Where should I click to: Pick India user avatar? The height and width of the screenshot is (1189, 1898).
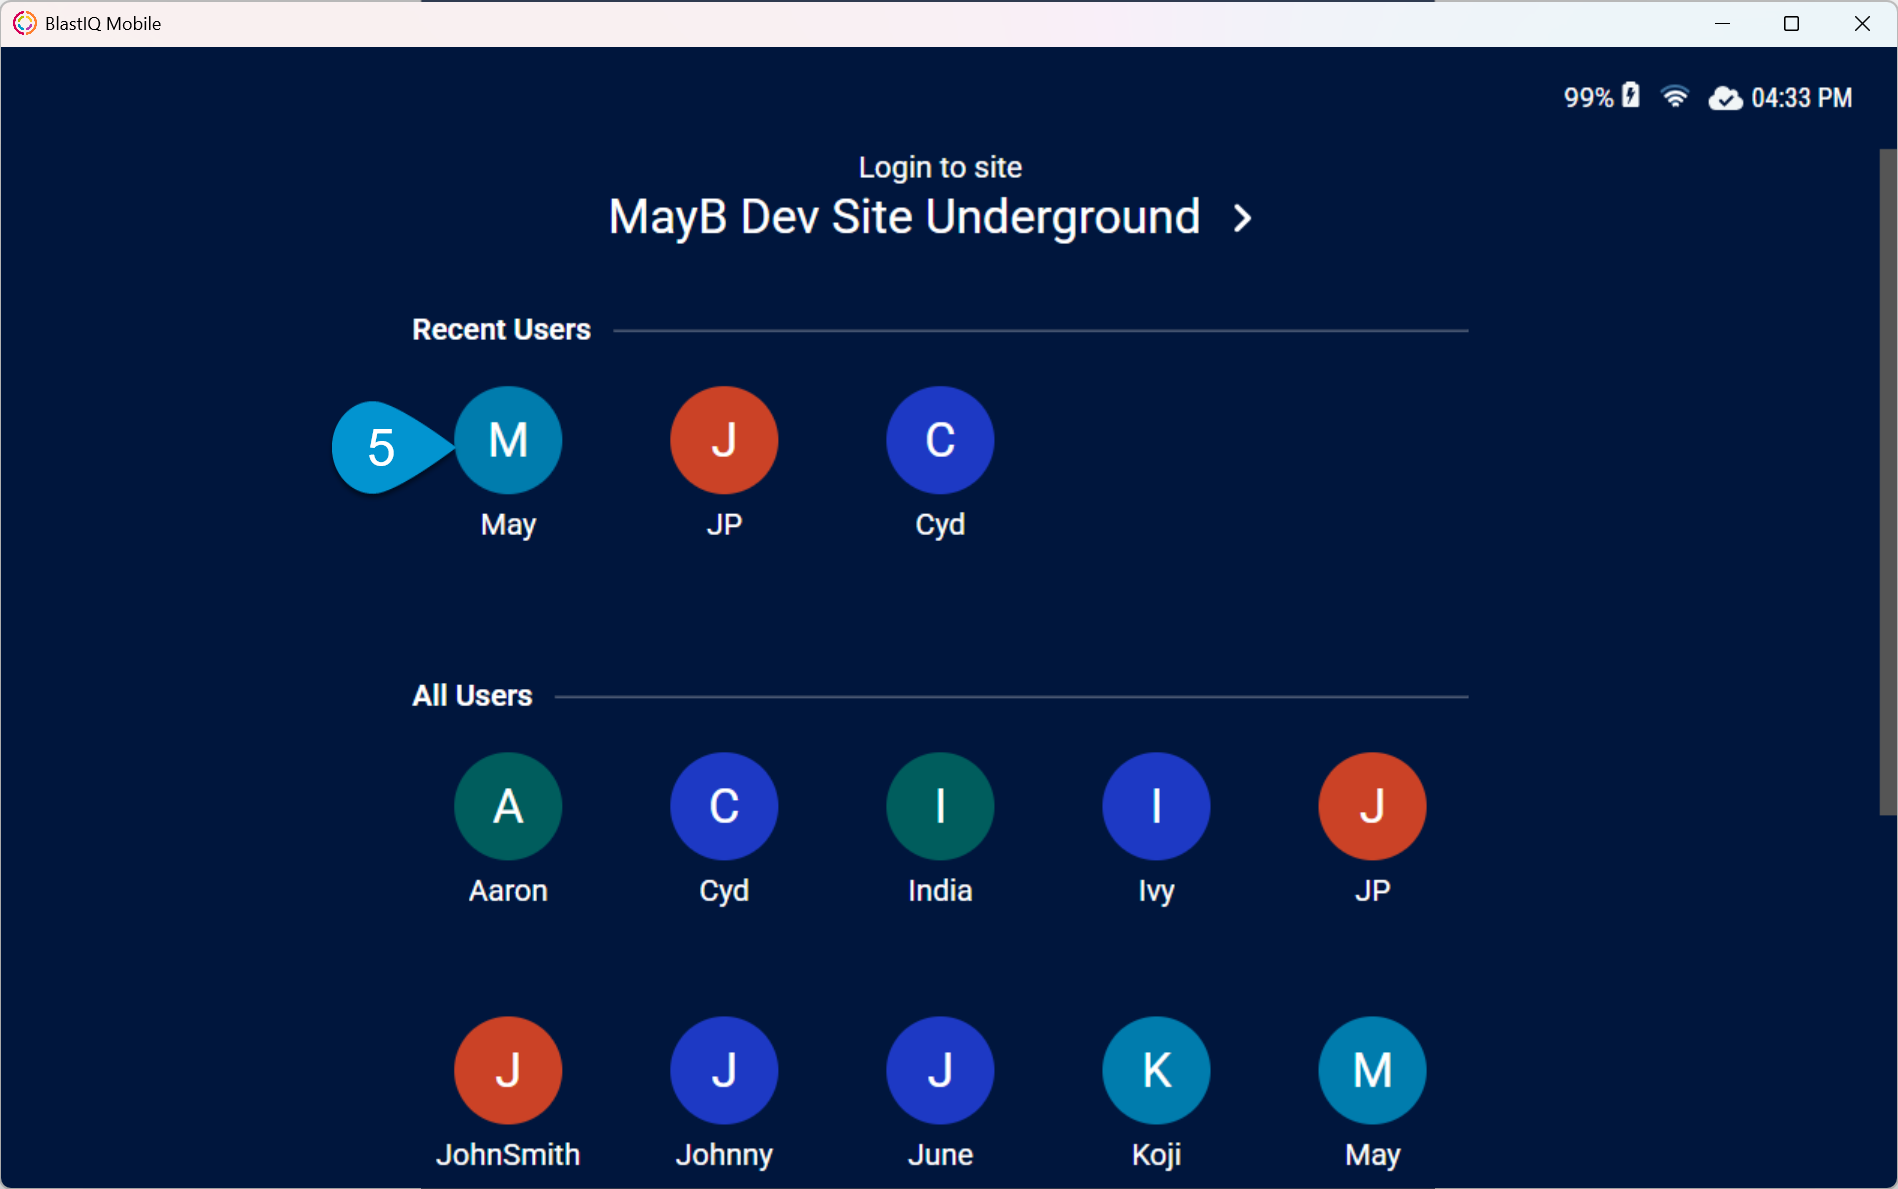(x=940, y=806)
